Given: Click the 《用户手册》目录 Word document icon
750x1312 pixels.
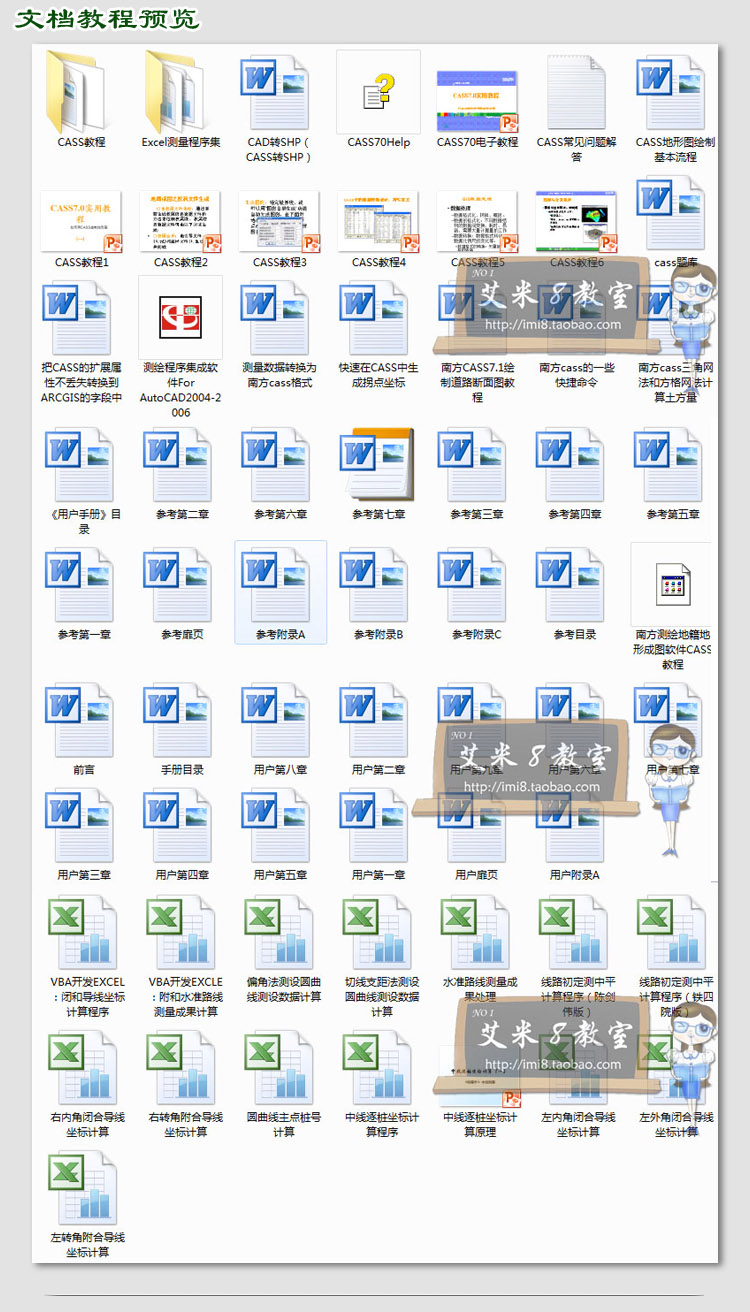Looking at the screenshot, I should click(81, 467).
